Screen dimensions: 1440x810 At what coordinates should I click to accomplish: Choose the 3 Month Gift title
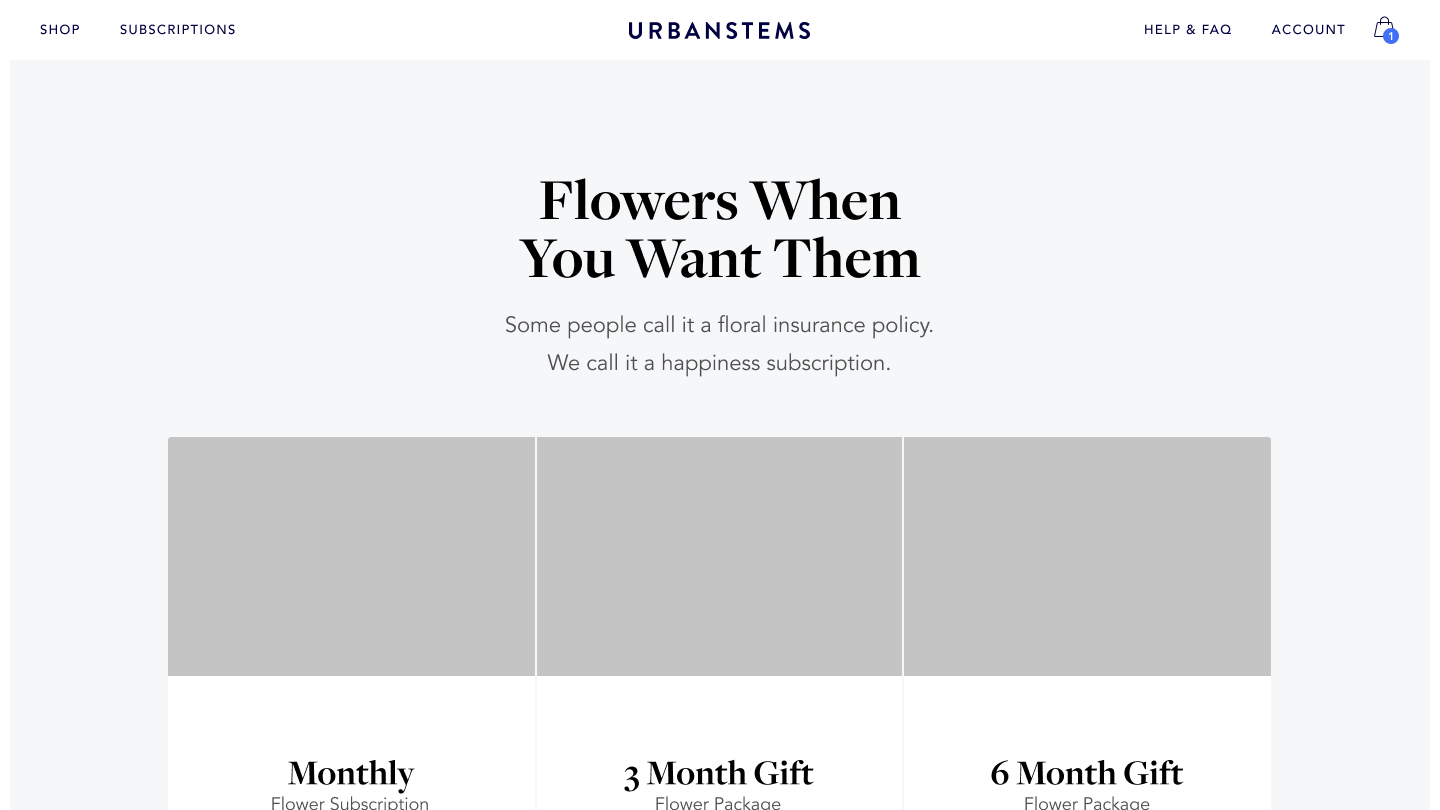[719, 773]
